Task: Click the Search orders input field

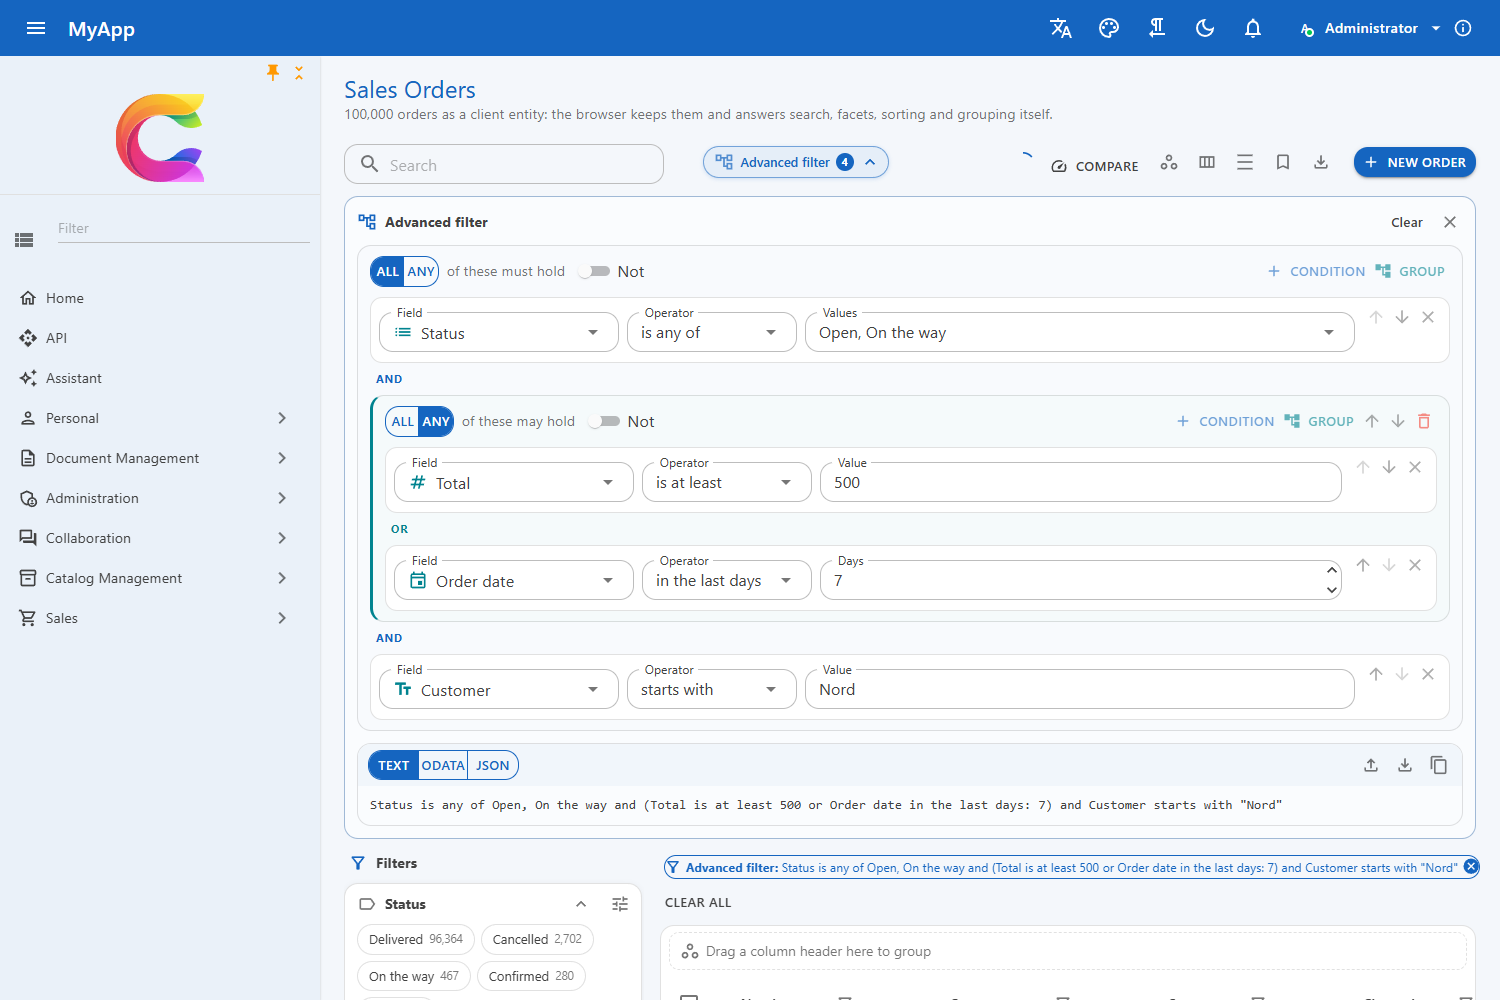Action: (504, 164)
